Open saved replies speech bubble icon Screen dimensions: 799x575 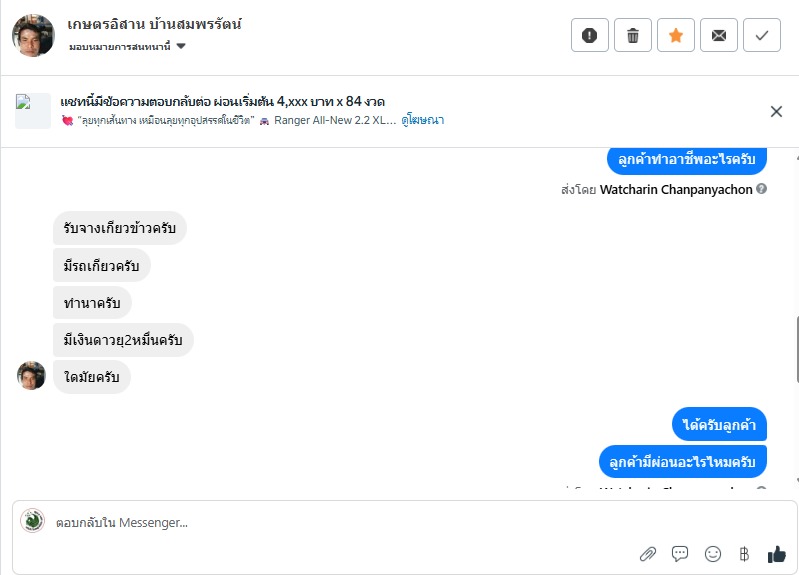(680, 554)
